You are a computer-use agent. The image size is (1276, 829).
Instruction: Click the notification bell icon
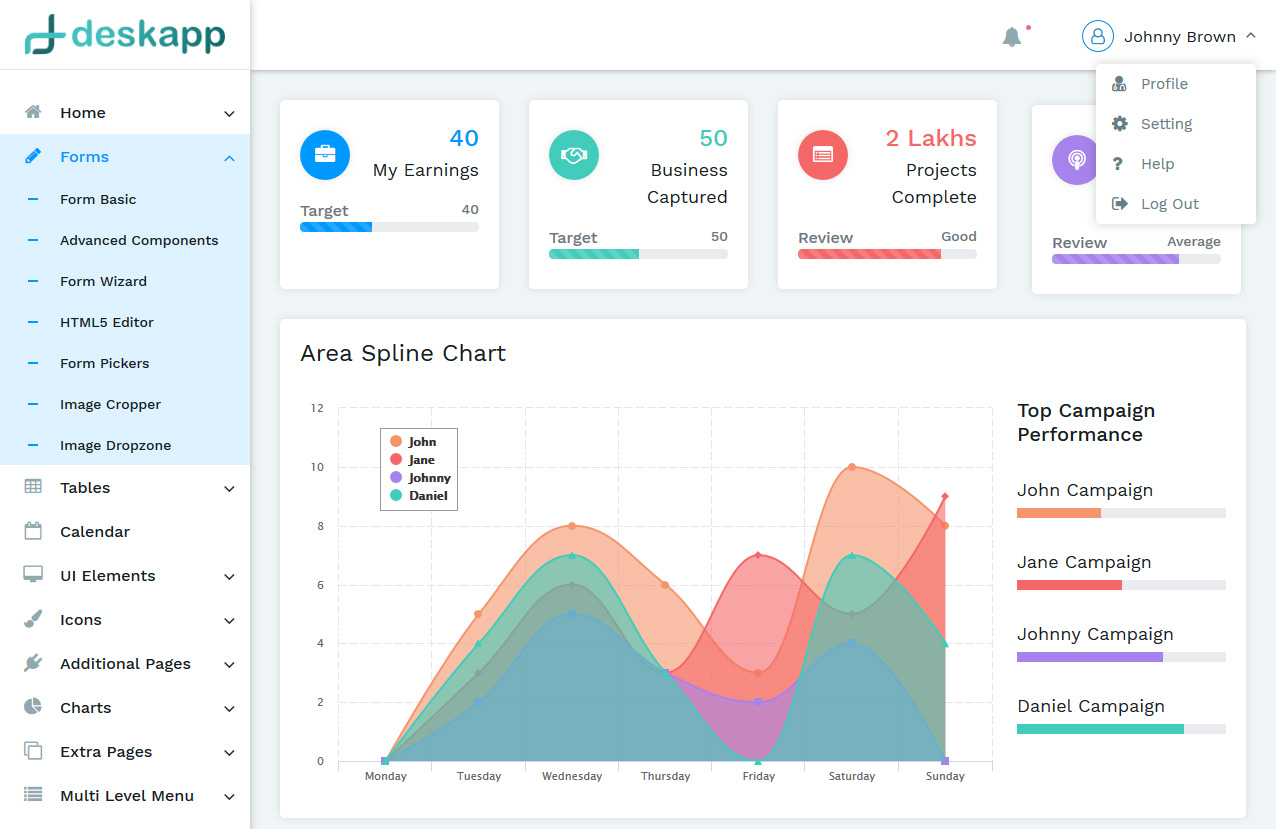click(x=1012, y=35)
